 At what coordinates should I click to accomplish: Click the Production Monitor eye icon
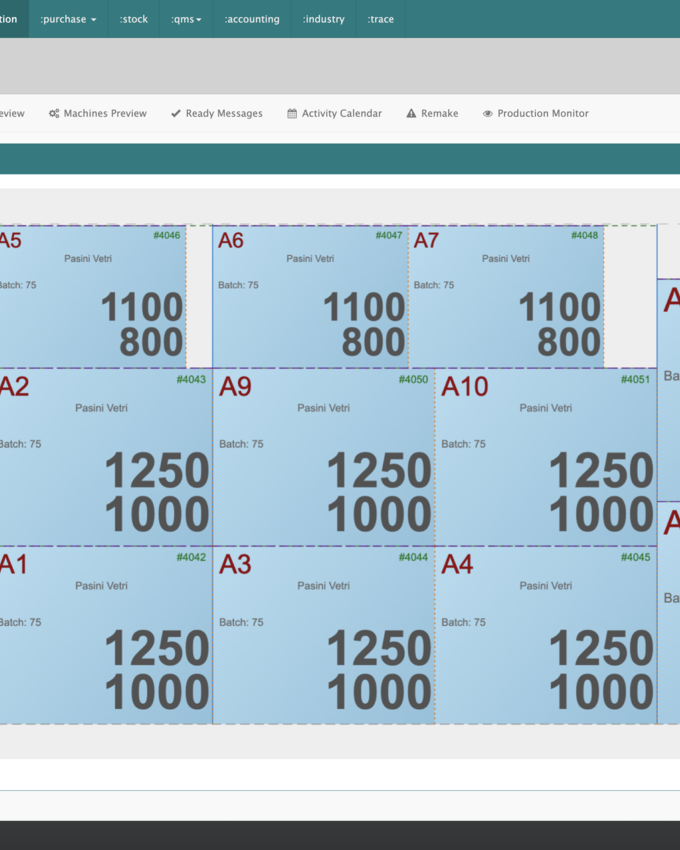[487, 113]
